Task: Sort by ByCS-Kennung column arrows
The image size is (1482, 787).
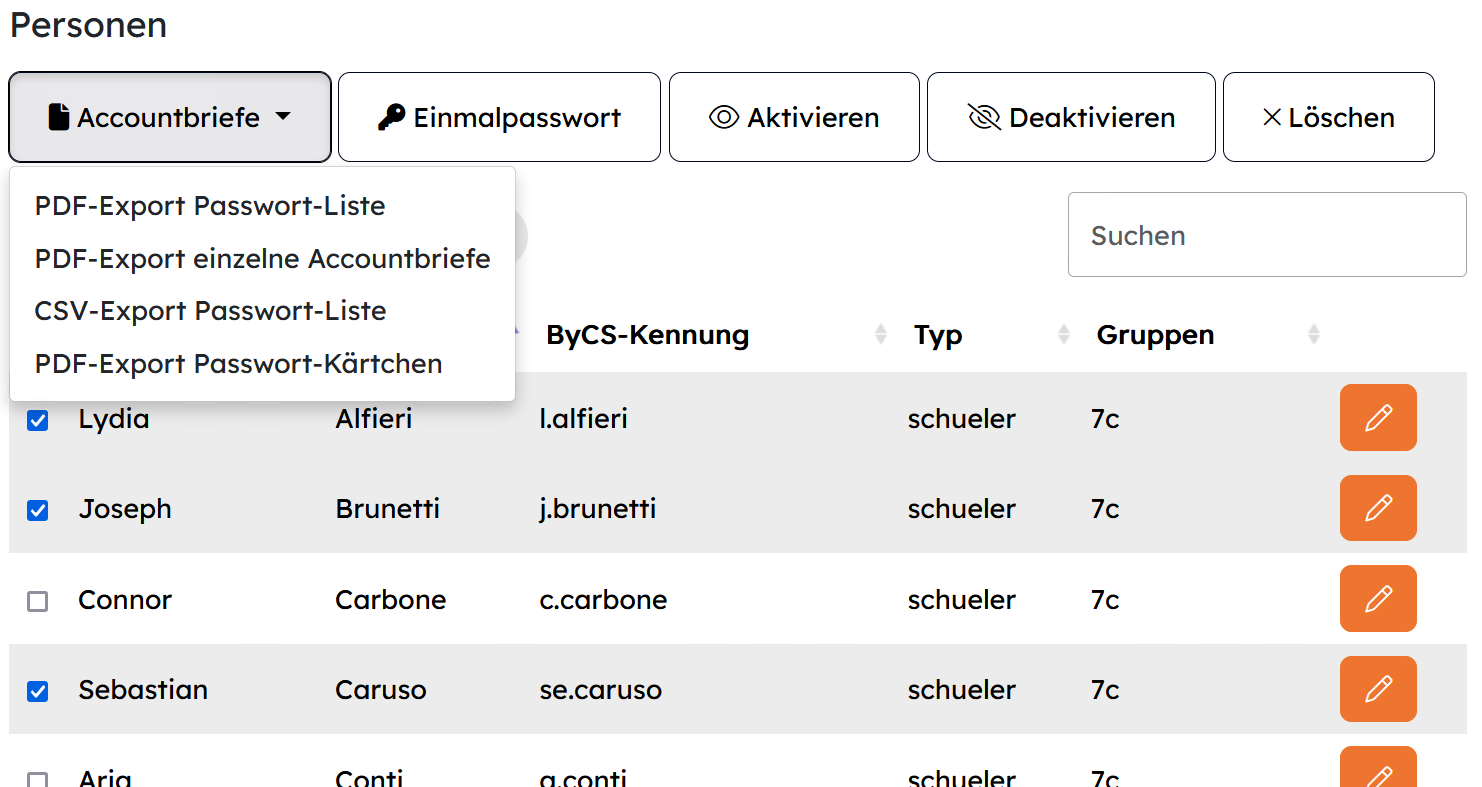Action: coord(881,335)
